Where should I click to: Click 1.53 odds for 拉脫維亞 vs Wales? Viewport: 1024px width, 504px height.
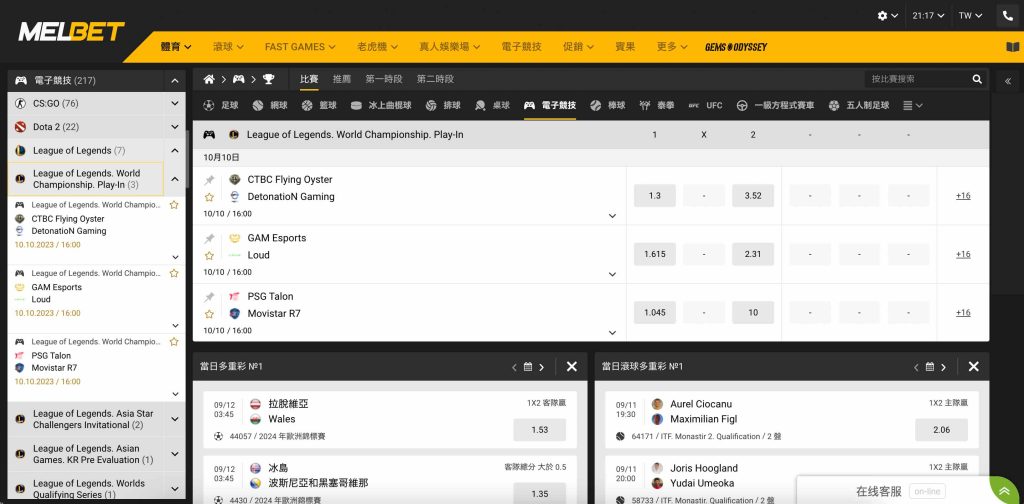point(539,430)
